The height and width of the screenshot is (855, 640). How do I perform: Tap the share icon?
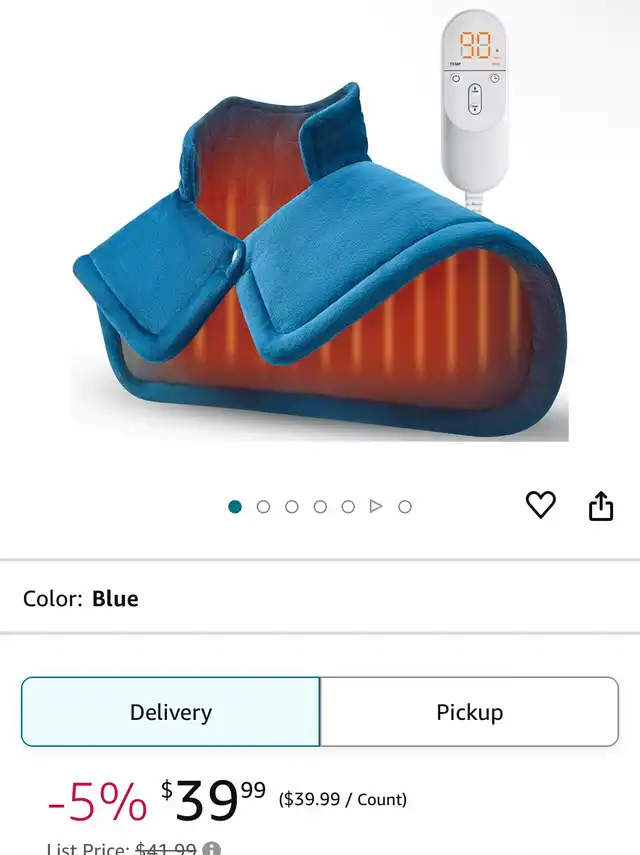tap(601, 506)
